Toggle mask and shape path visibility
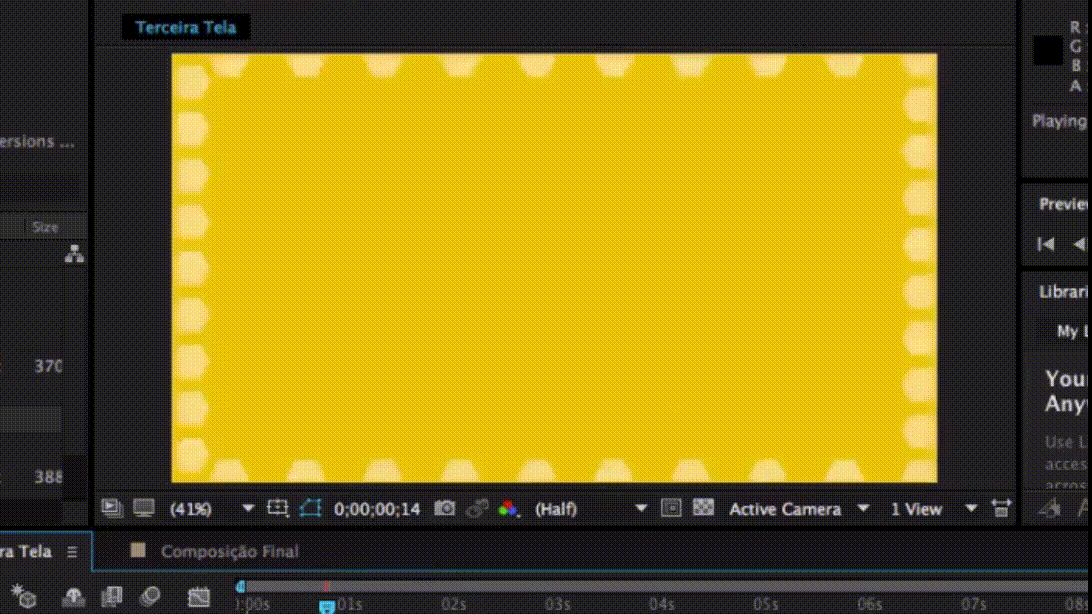Image resolution: width=1092 pixels, height=614 pixels. 310,509
